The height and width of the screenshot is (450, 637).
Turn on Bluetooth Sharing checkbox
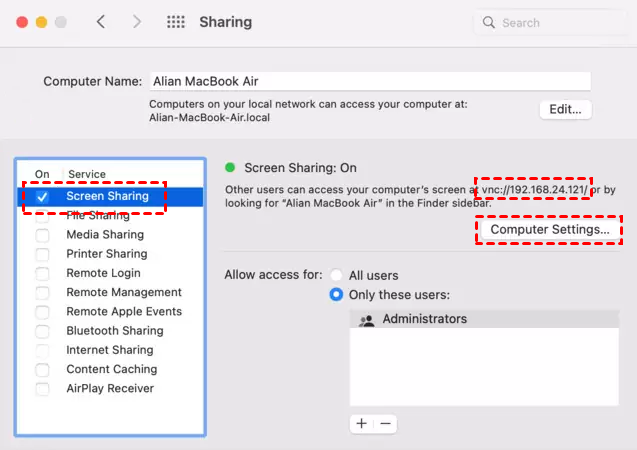point(42,331)
